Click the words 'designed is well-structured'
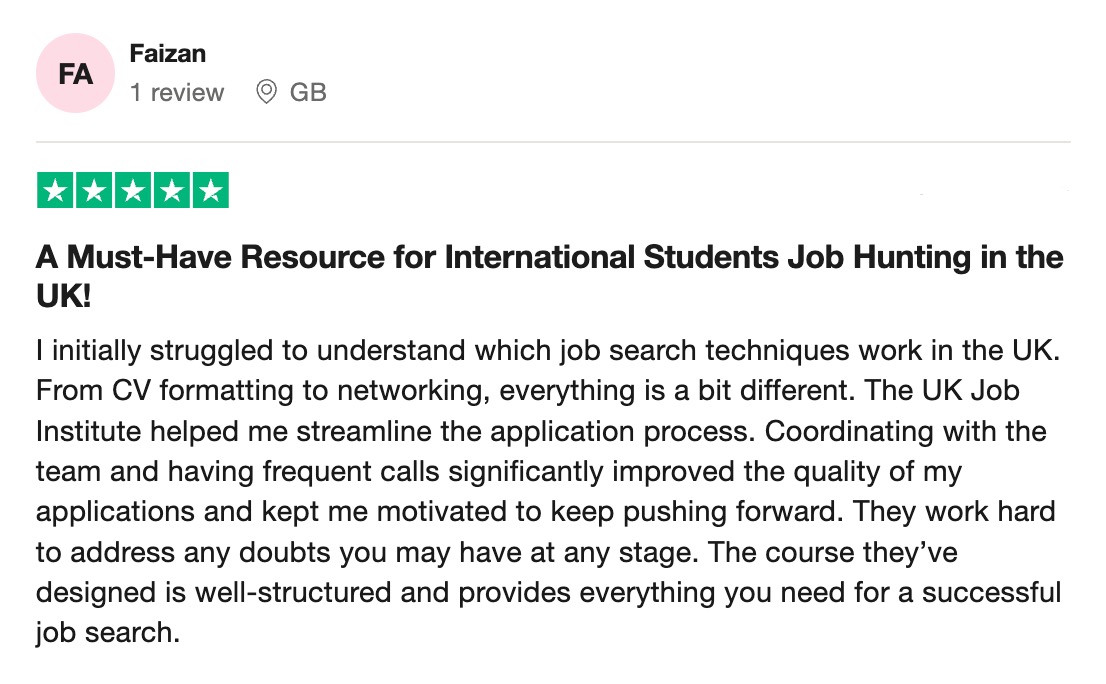This screenshot has width=1106, height=684. pyautogui.click(x=213, y=592)
